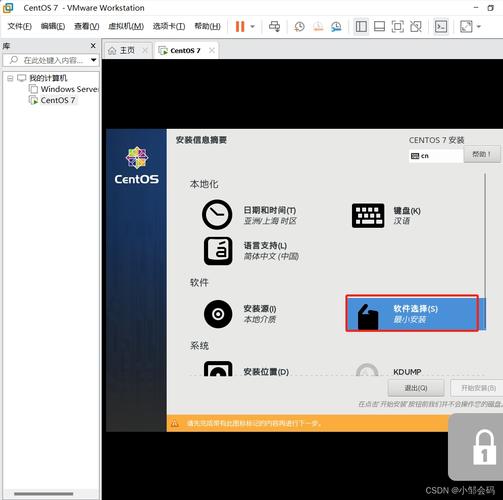Enter full screen mode icon
The image size is (503, 500).
[397, 26]
